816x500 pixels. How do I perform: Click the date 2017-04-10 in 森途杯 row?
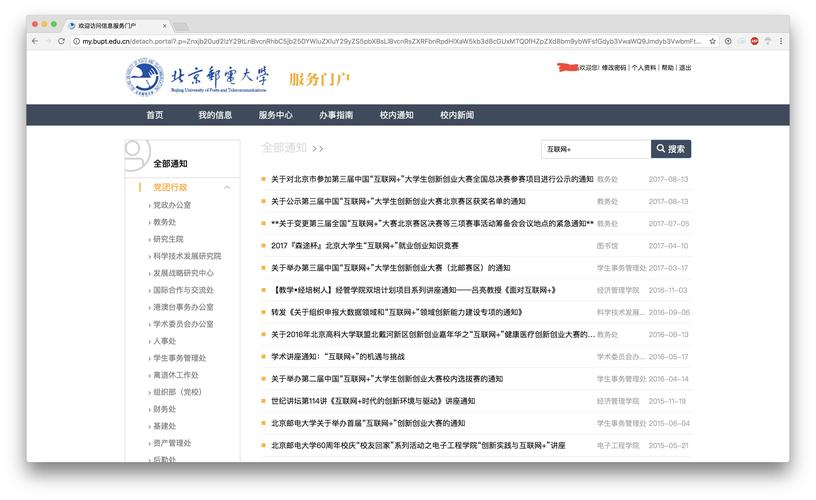click(x=668, y=246)
